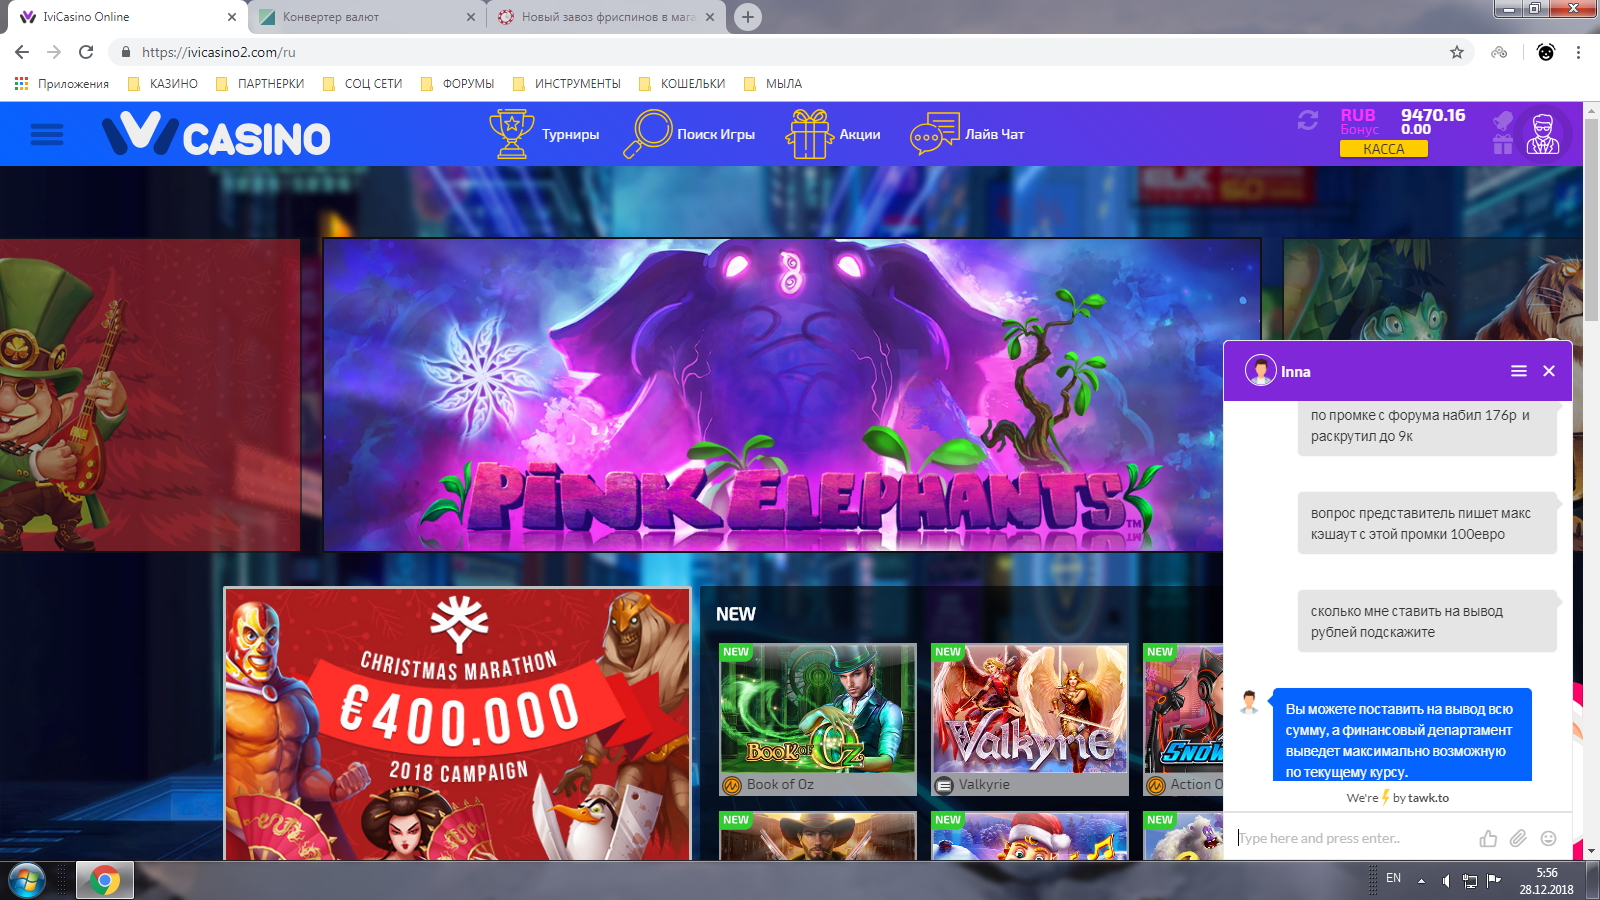Viewport: 1600px width, 900px height.
Task: Open Лайв Чат speech bubble icon
Action: pos(934,134)
